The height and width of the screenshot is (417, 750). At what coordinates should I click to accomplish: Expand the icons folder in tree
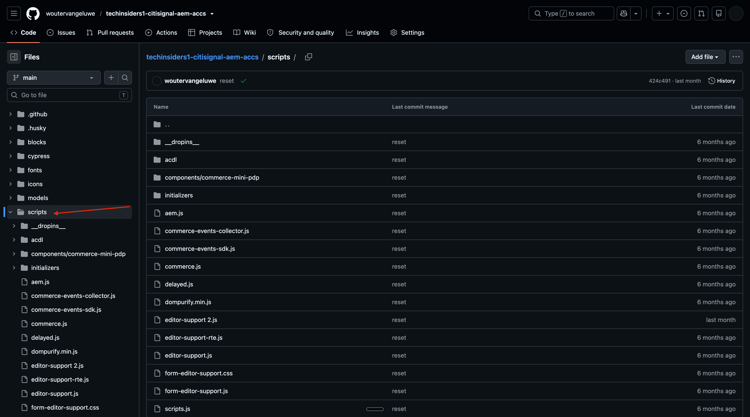coord(10,184)
